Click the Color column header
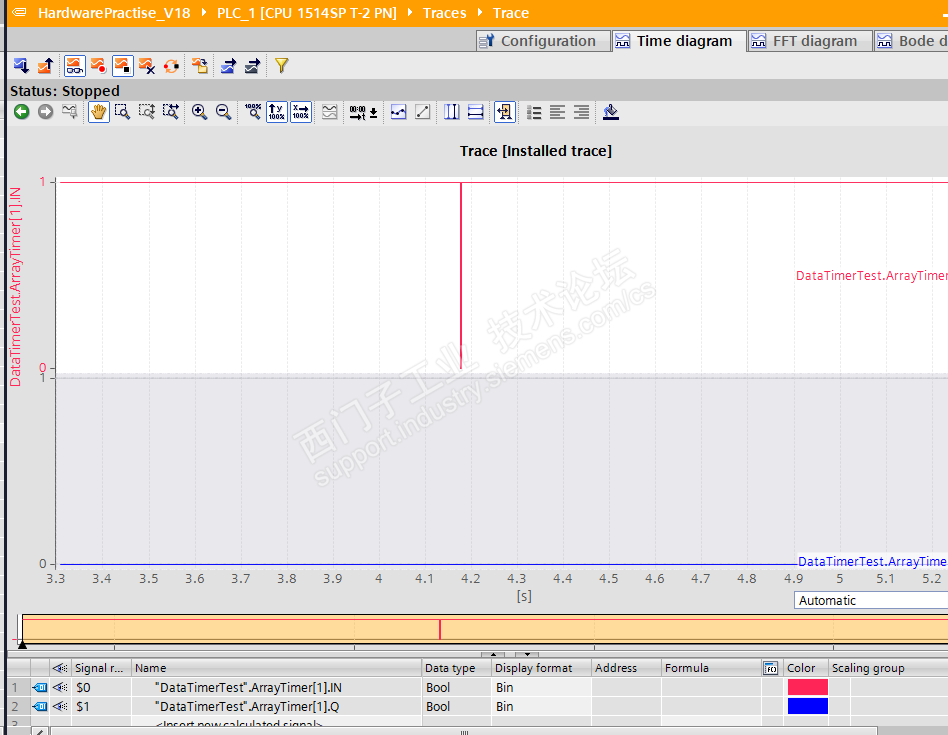 tap(806, 668)
